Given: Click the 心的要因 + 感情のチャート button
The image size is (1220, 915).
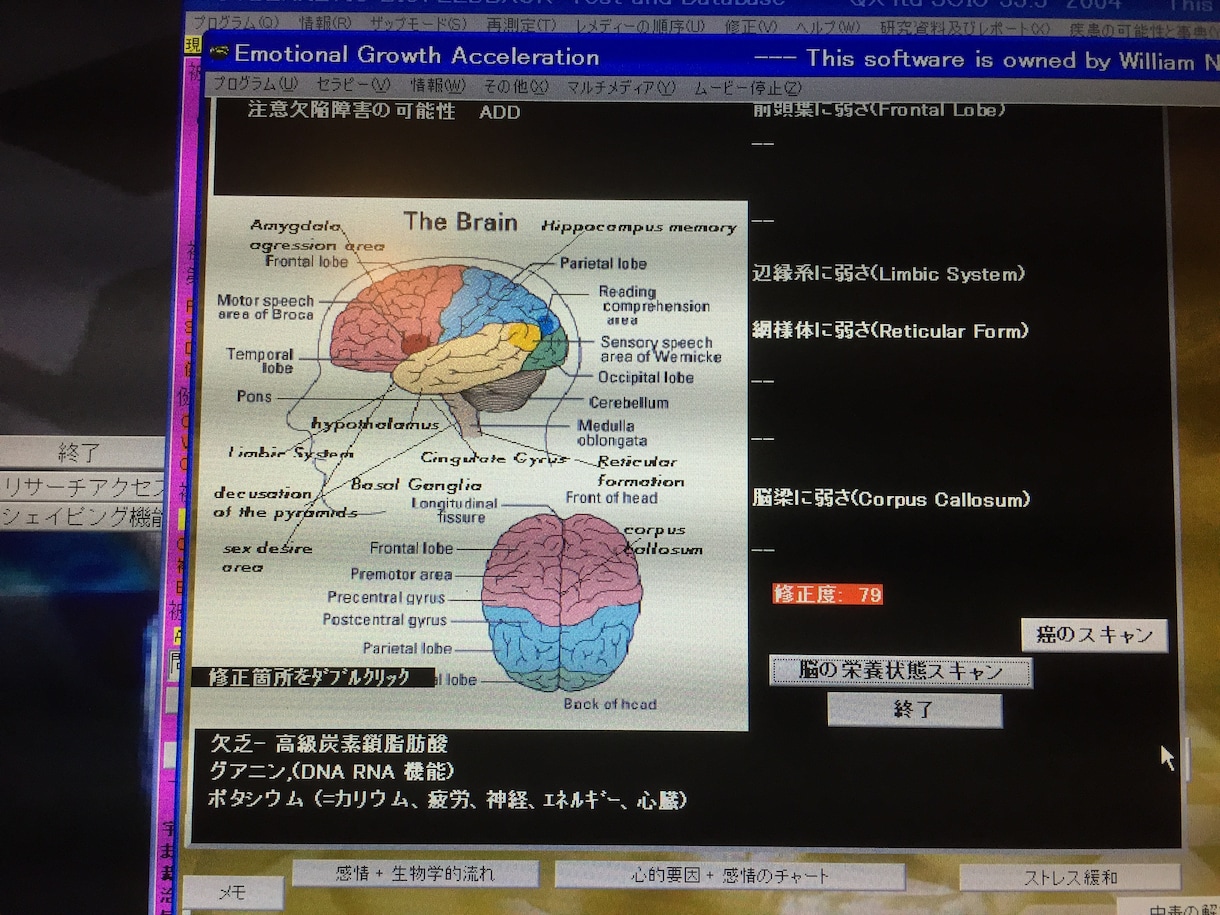Looking at the screenshot, I should [x=730, y=876].
